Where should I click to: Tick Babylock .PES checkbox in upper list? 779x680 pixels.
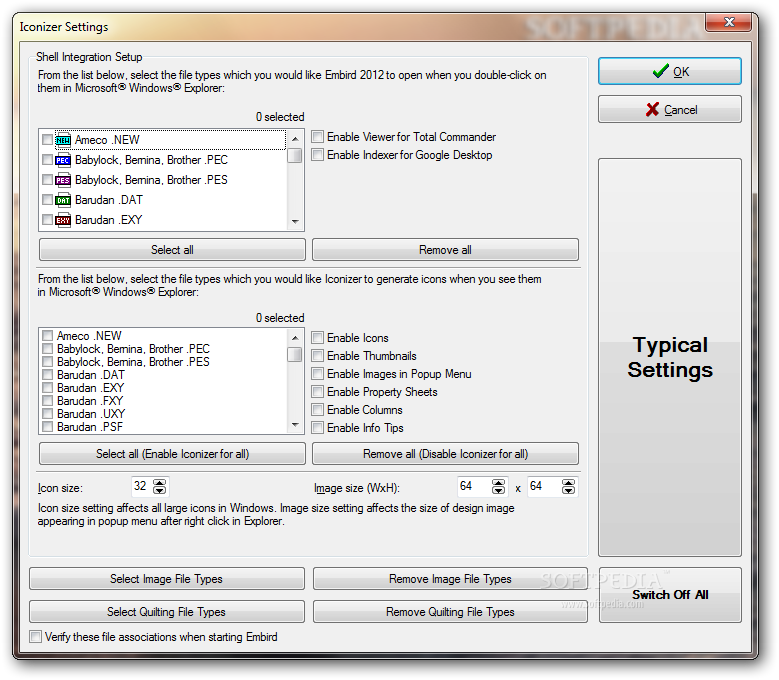(x=47, y=179)
